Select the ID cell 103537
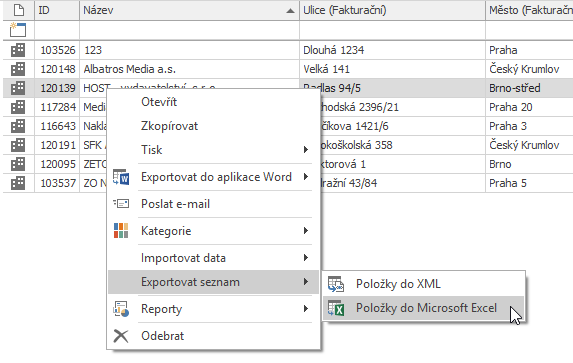Viewport: 573px width, 363px height. [57, 183]
